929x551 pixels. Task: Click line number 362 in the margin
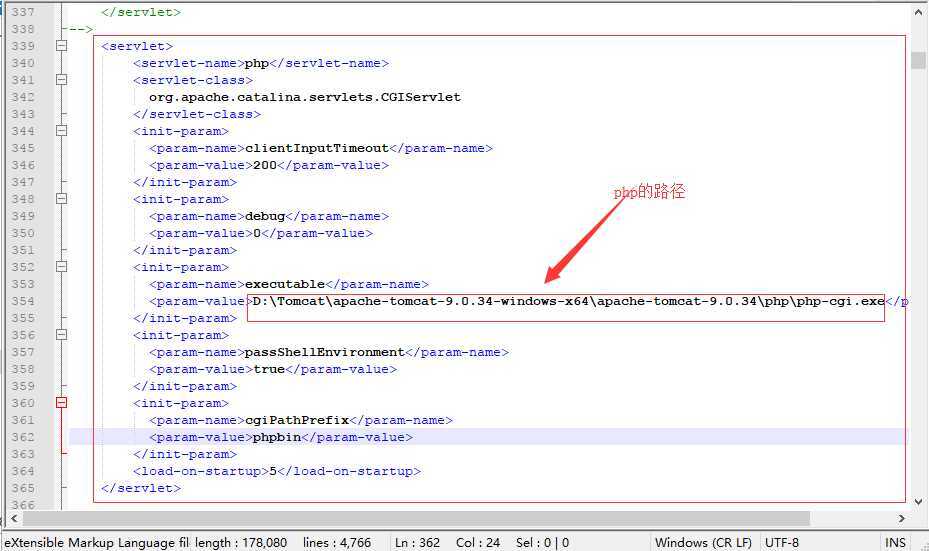(23, 437)
